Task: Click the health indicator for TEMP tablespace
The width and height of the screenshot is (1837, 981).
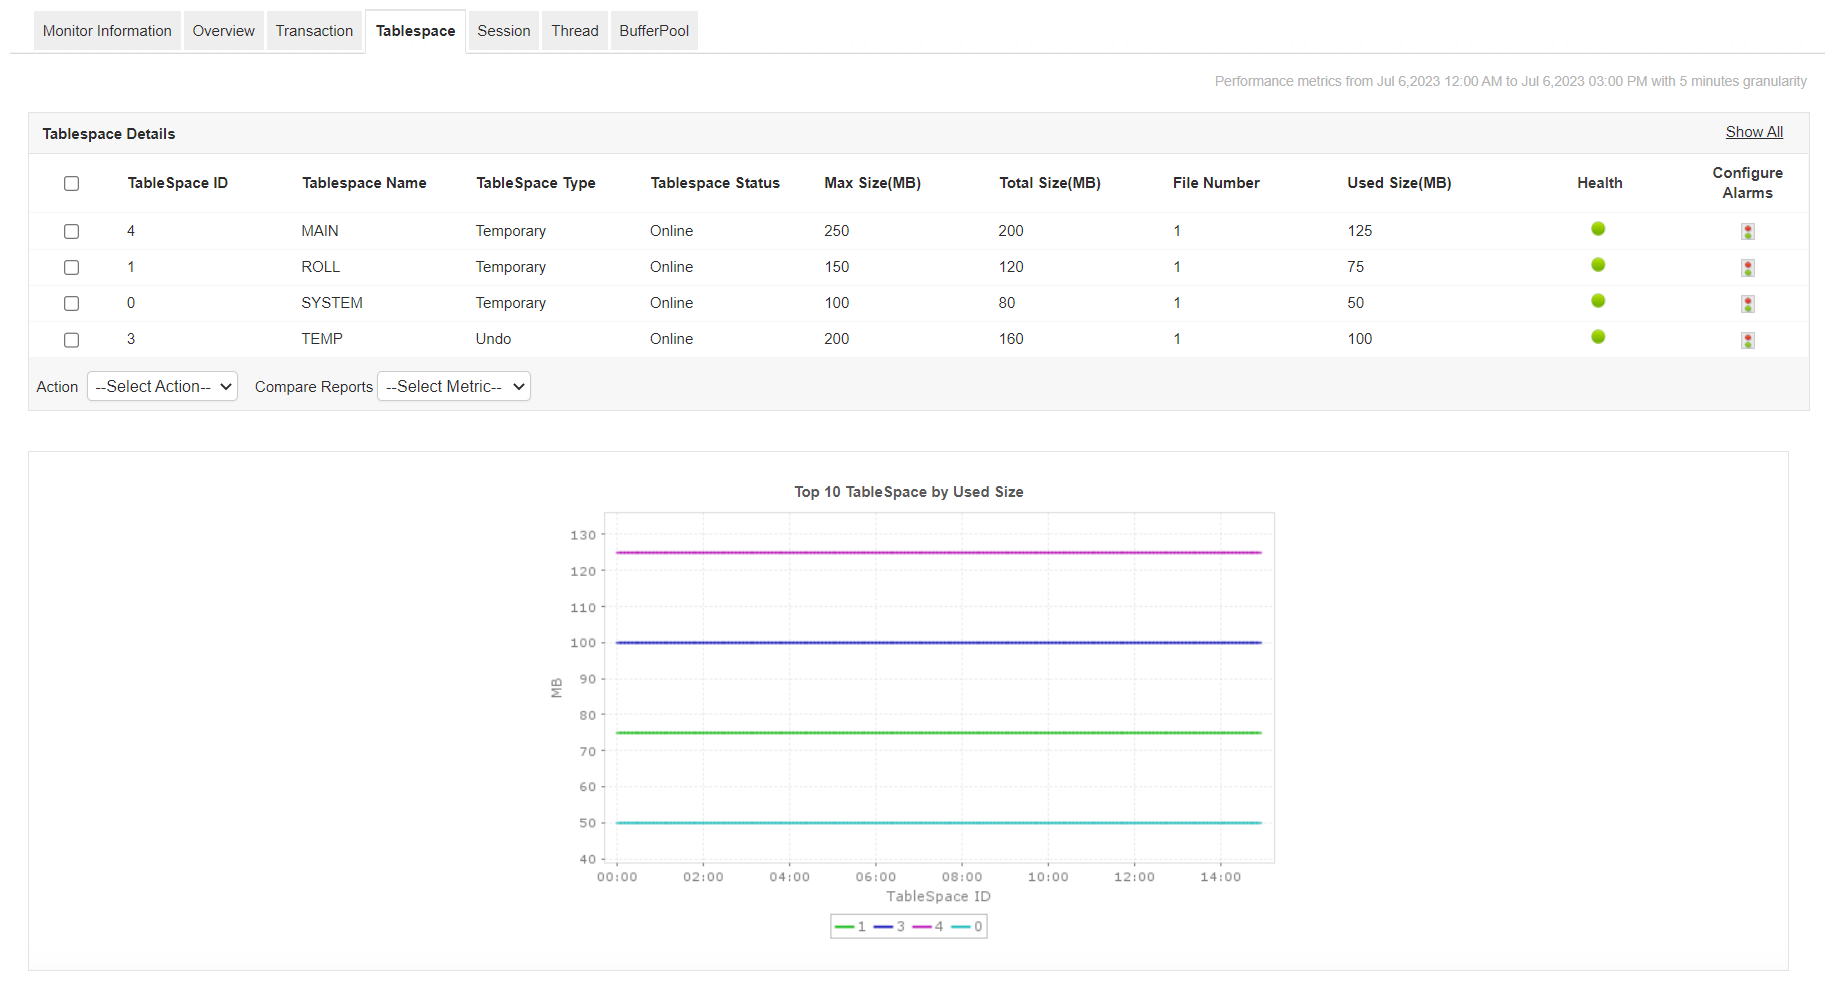Action: 1598,339
